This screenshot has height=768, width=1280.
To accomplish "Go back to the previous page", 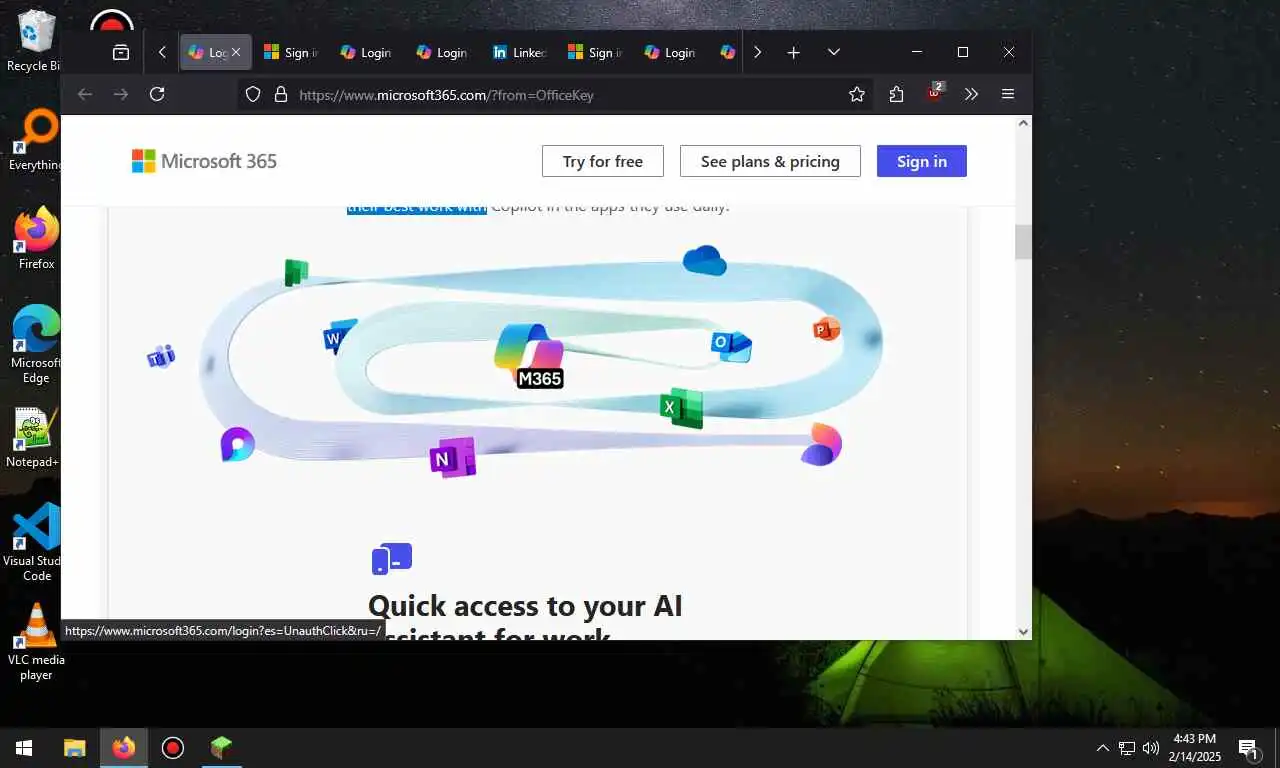I will point(85,94).
